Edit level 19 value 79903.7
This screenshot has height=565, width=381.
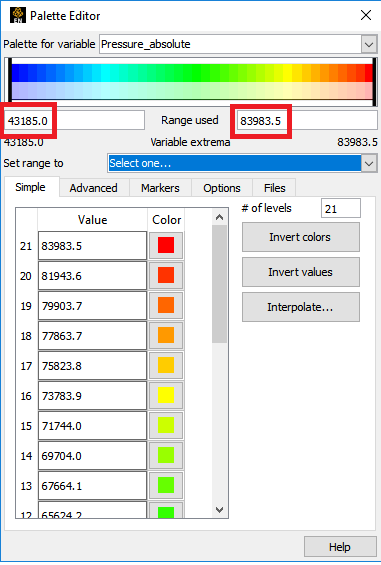92,306
